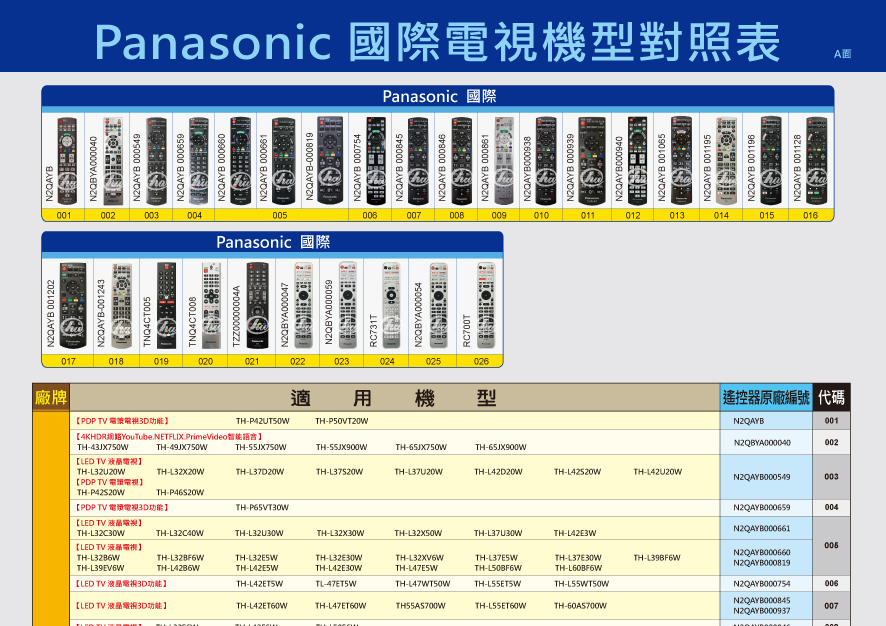Click model "TH-L60BF6W" in the table
Viewport: 886px width, 626px height.
(579, 568)
